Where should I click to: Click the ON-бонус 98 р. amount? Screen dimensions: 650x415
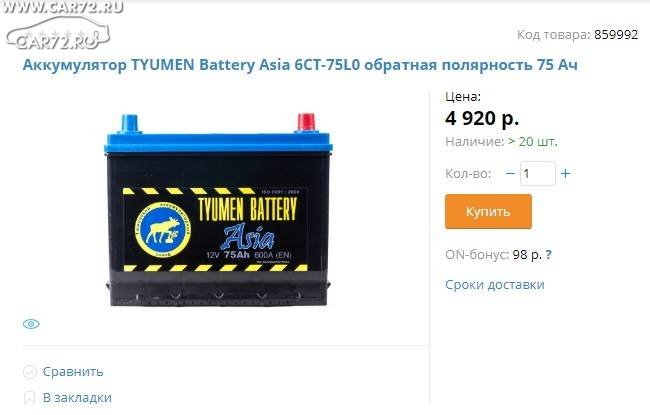tap(527, 254)
